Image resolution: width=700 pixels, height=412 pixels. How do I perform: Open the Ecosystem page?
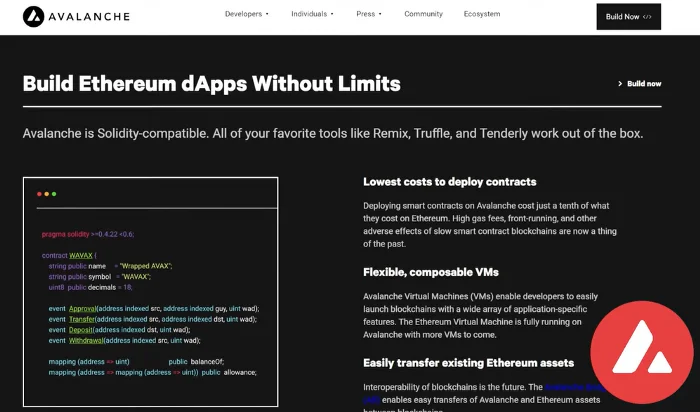pos(482,14)
